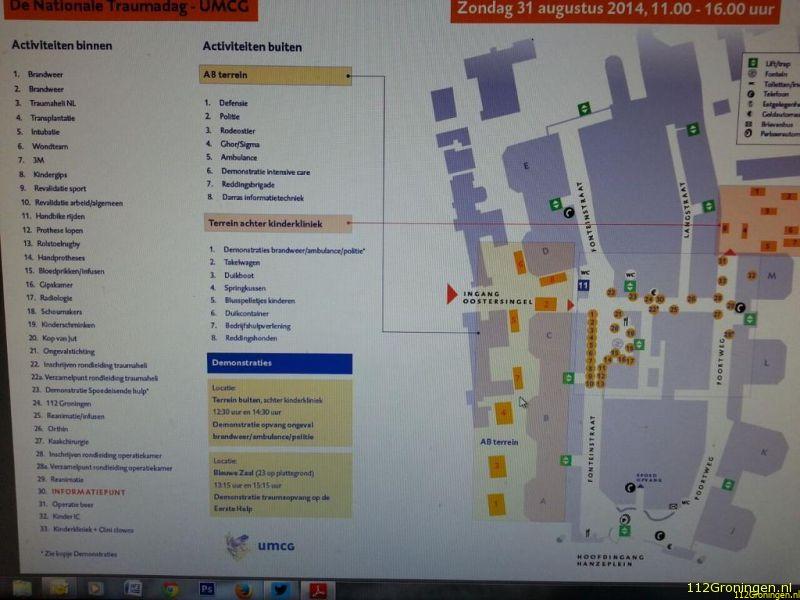Click the "Terrein achter kinderkliniek" heading box

277,223
